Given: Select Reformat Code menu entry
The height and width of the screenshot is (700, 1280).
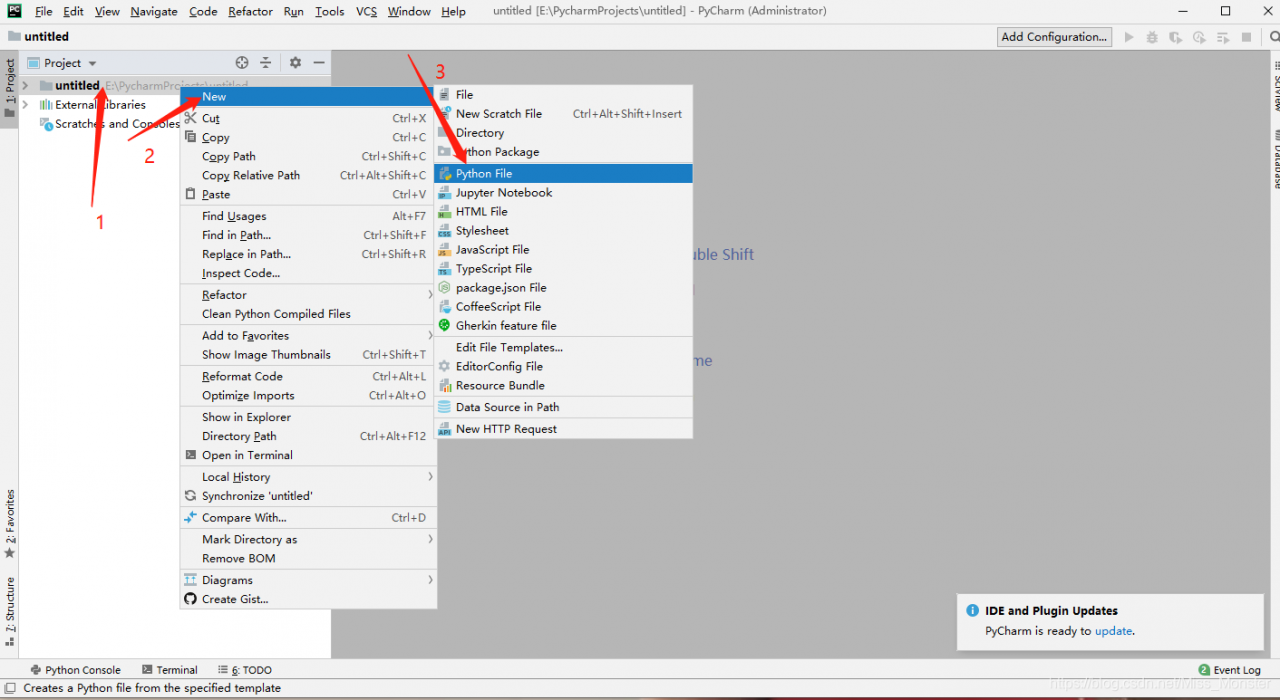Looking at the screenshot, I should coord(308,377).
